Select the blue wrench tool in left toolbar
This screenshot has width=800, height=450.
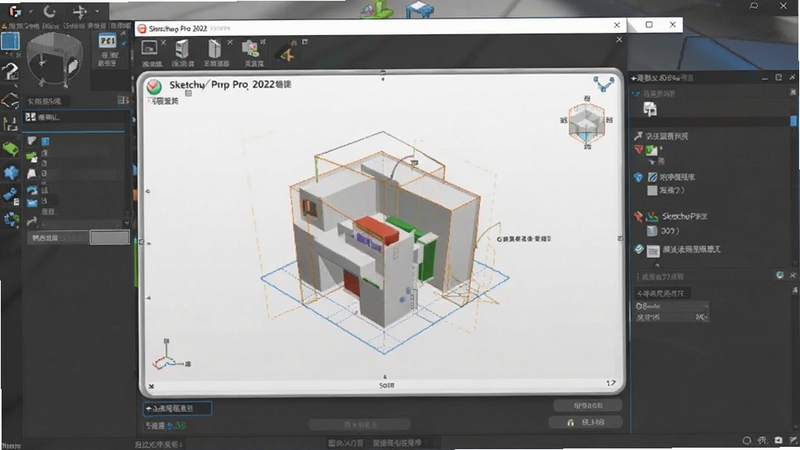point(10,195)
